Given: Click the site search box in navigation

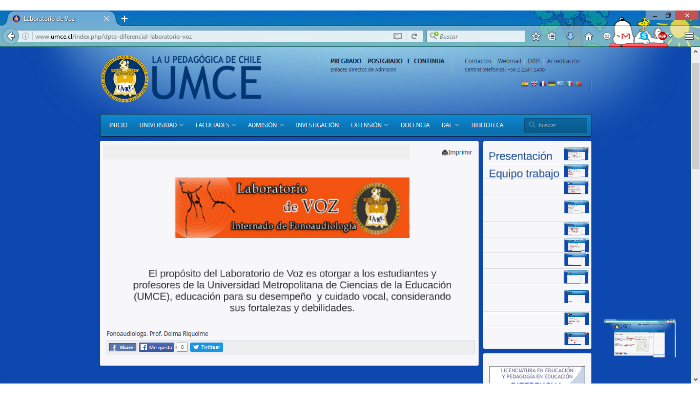Looking at the screenshot, I should [x=555, y=125].
